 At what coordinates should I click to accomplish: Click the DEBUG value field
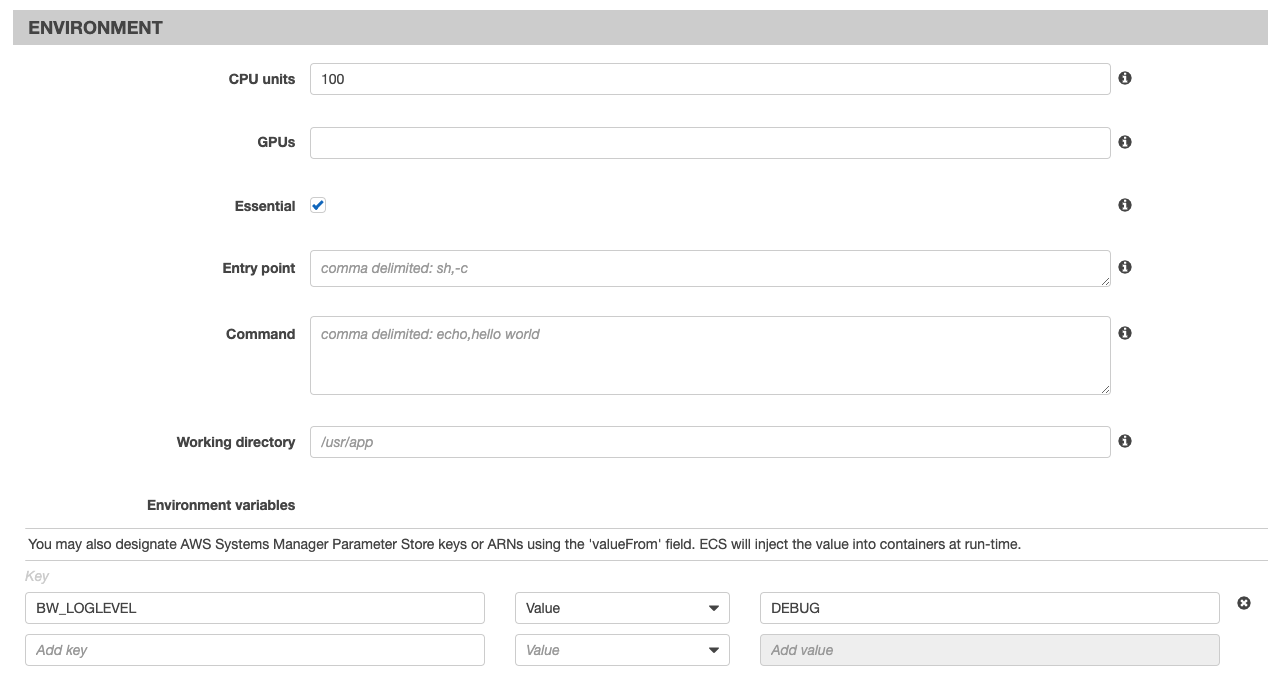click(x=989, y=608)
